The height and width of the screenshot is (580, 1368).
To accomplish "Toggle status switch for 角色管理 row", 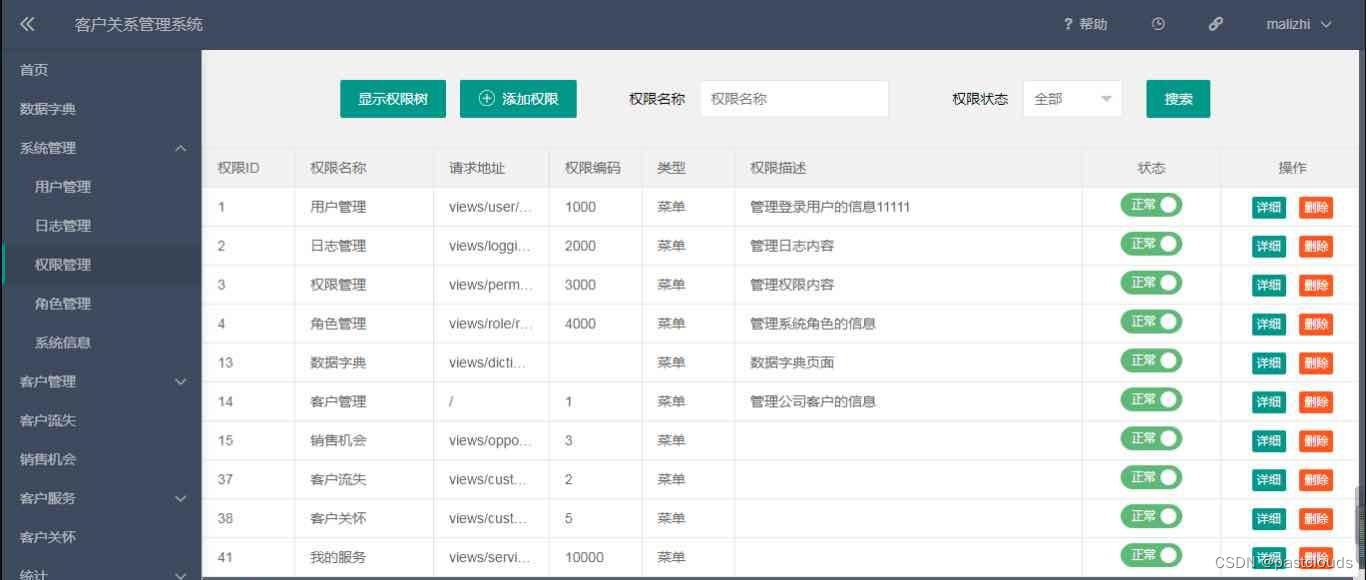I will (1151, 322).
